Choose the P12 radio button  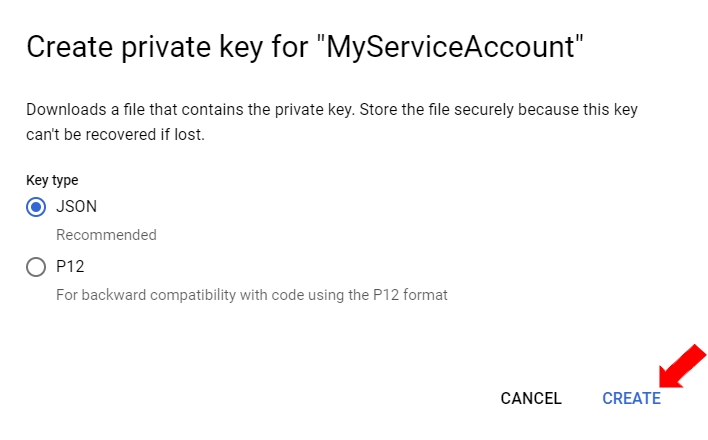36,267
